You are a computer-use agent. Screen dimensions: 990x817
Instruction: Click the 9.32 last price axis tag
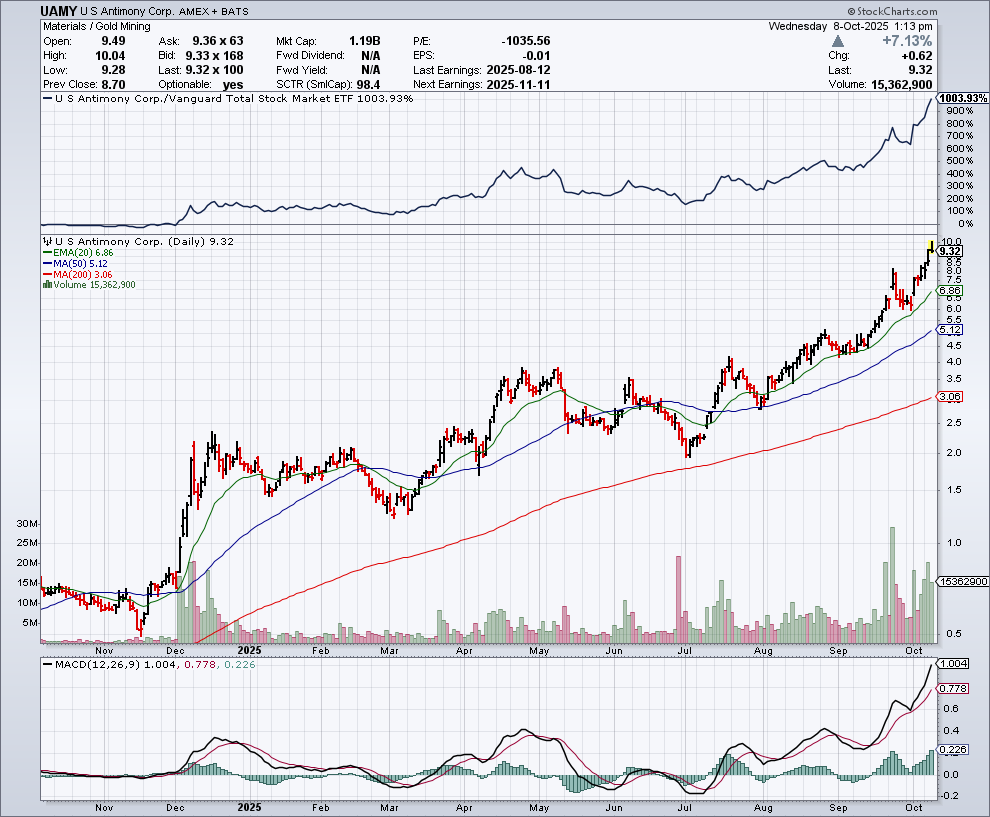point(949,251)
